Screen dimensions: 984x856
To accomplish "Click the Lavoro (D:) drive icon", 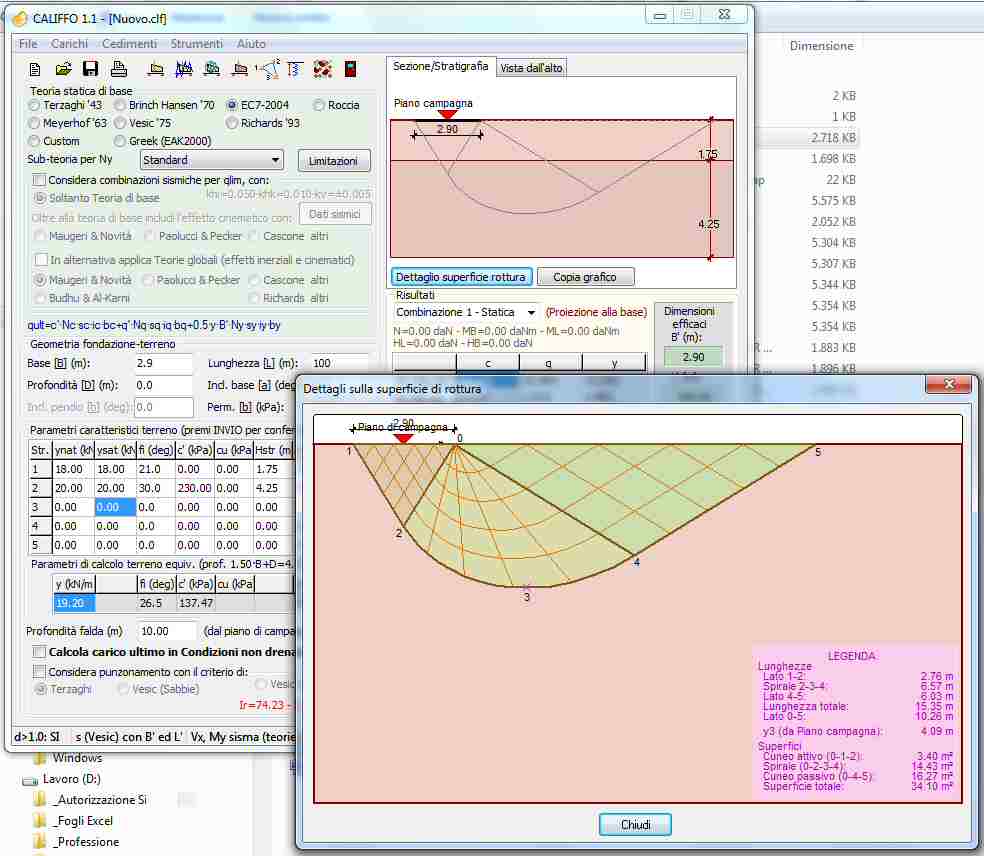I will [29, 781].
